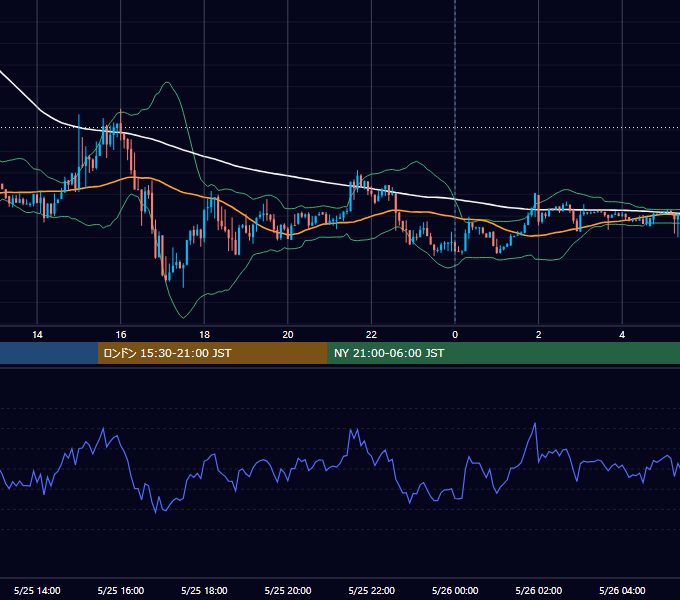680x600 pixels.
Task: Click the ロンドン 15:30-21:00 JST session bar
Action: click(212, 353)
